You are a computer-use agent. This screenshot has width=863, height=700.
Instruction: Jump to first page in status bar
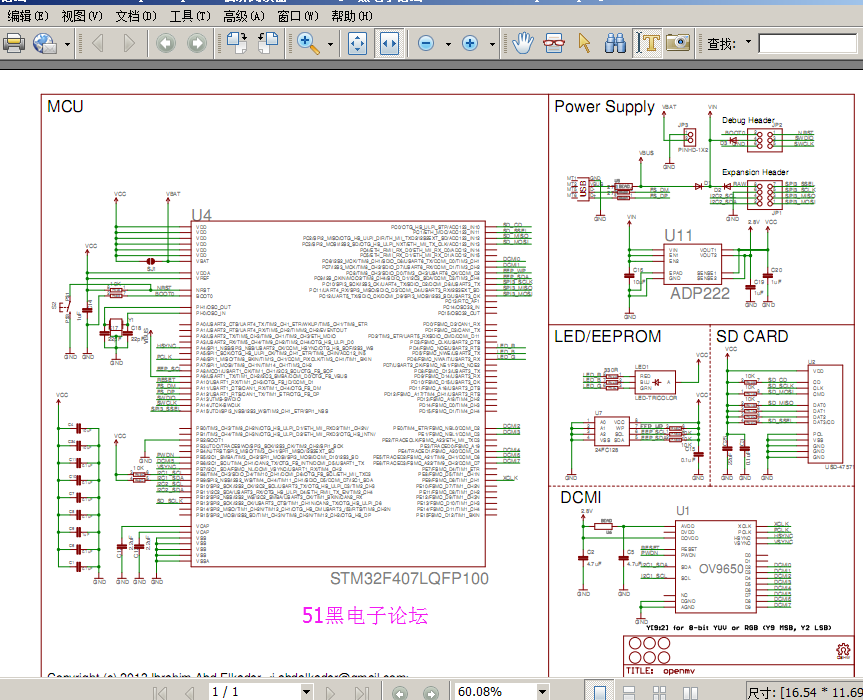click(x=160, y=692)
